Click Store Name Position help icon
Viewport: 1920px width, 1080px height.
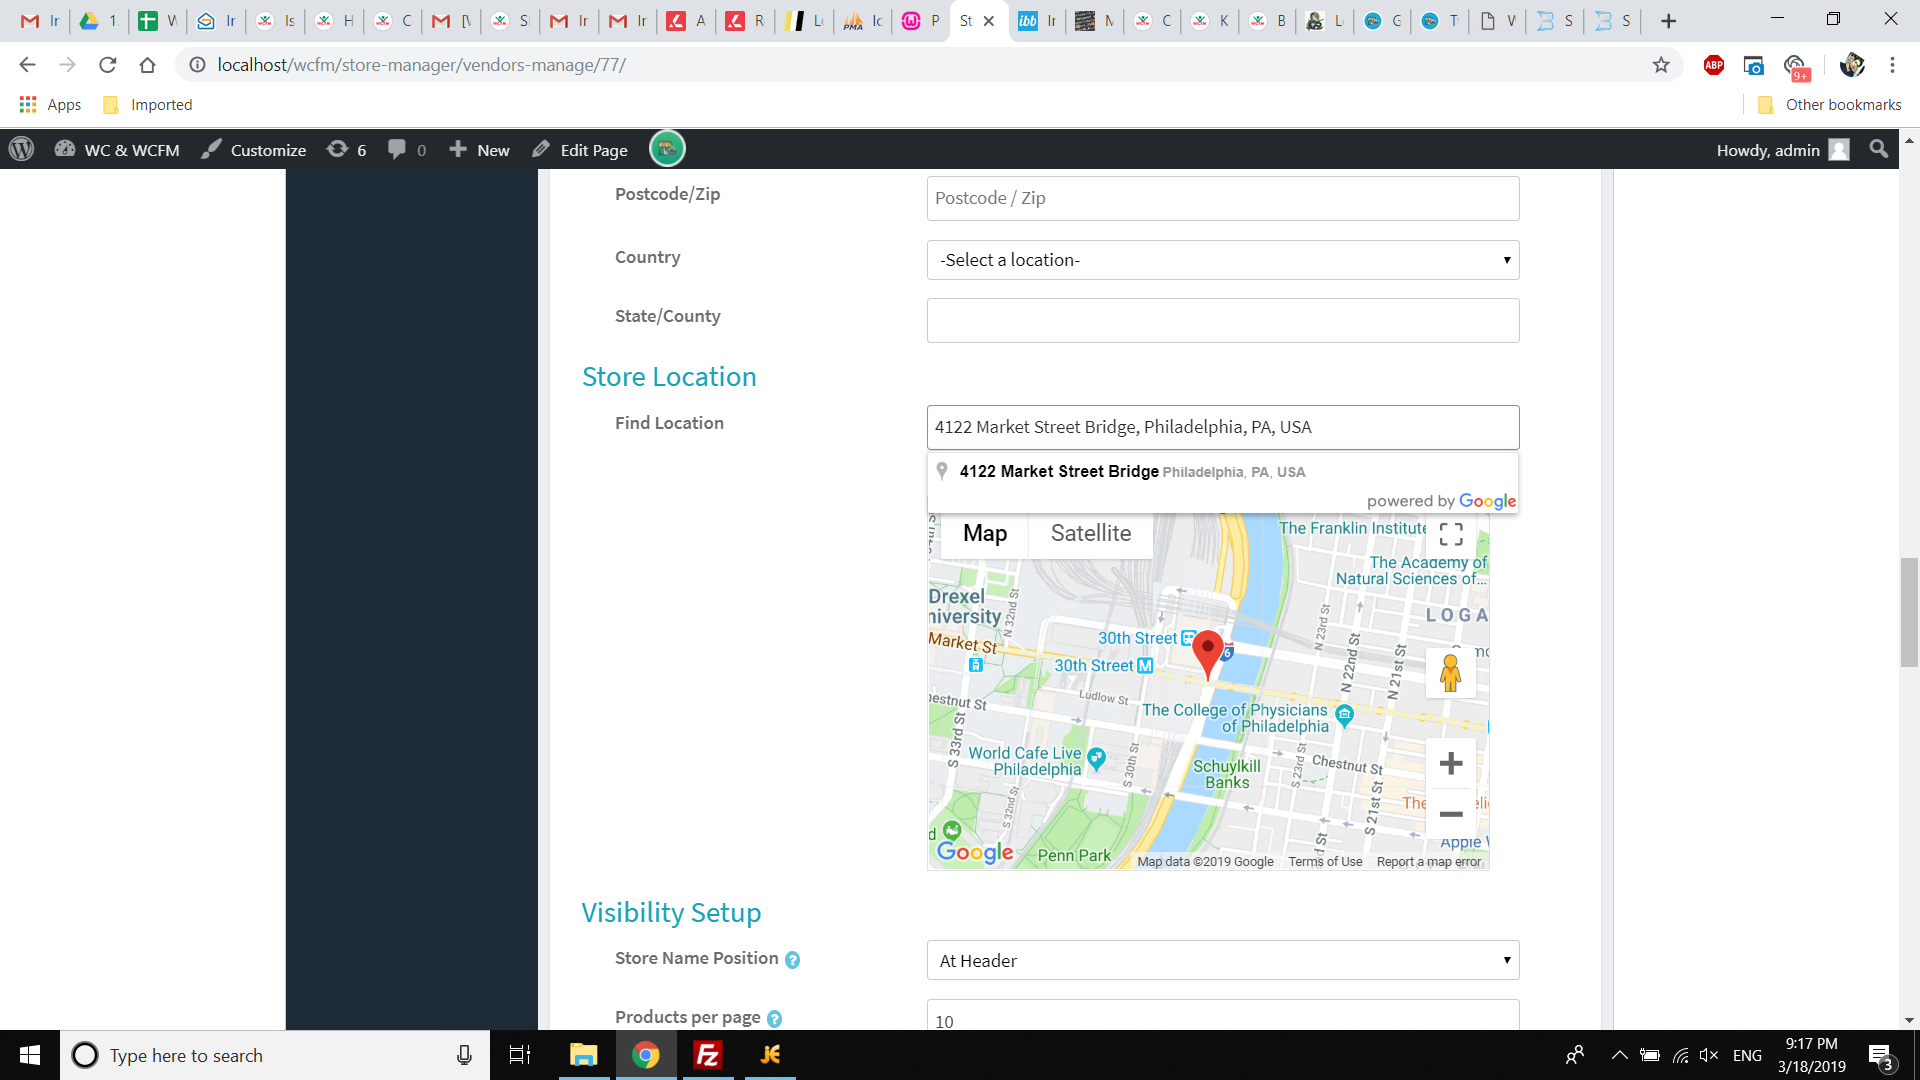point(792,960)
